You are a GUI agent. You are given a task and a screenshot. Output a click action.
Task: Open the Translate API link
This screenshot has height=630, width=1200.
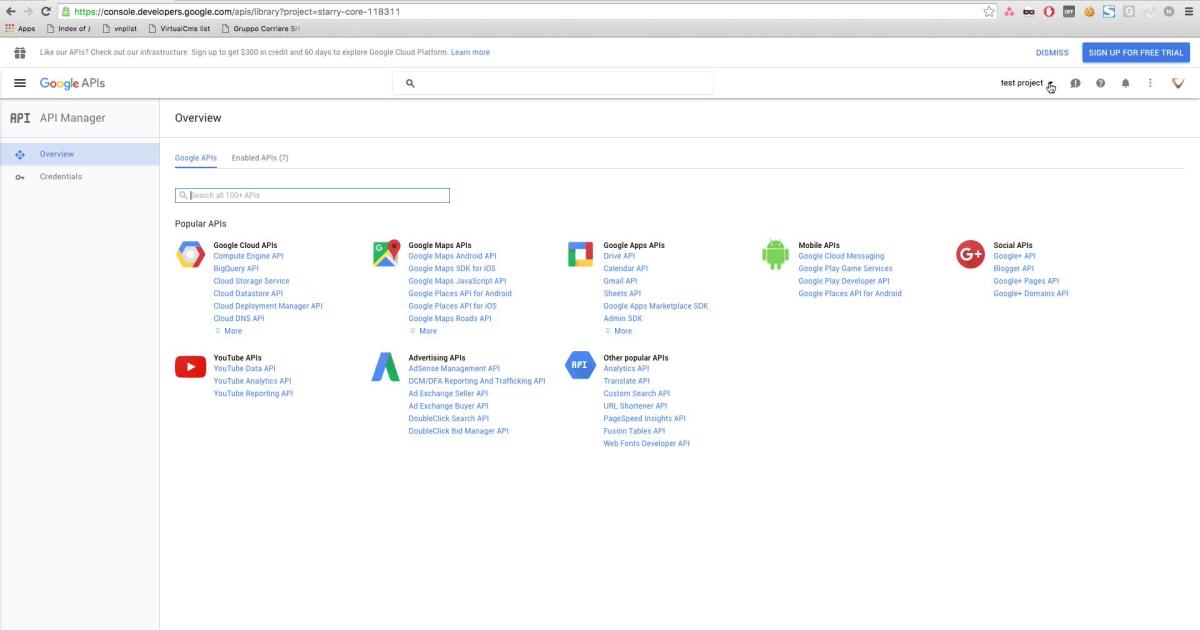pos(626,381)
